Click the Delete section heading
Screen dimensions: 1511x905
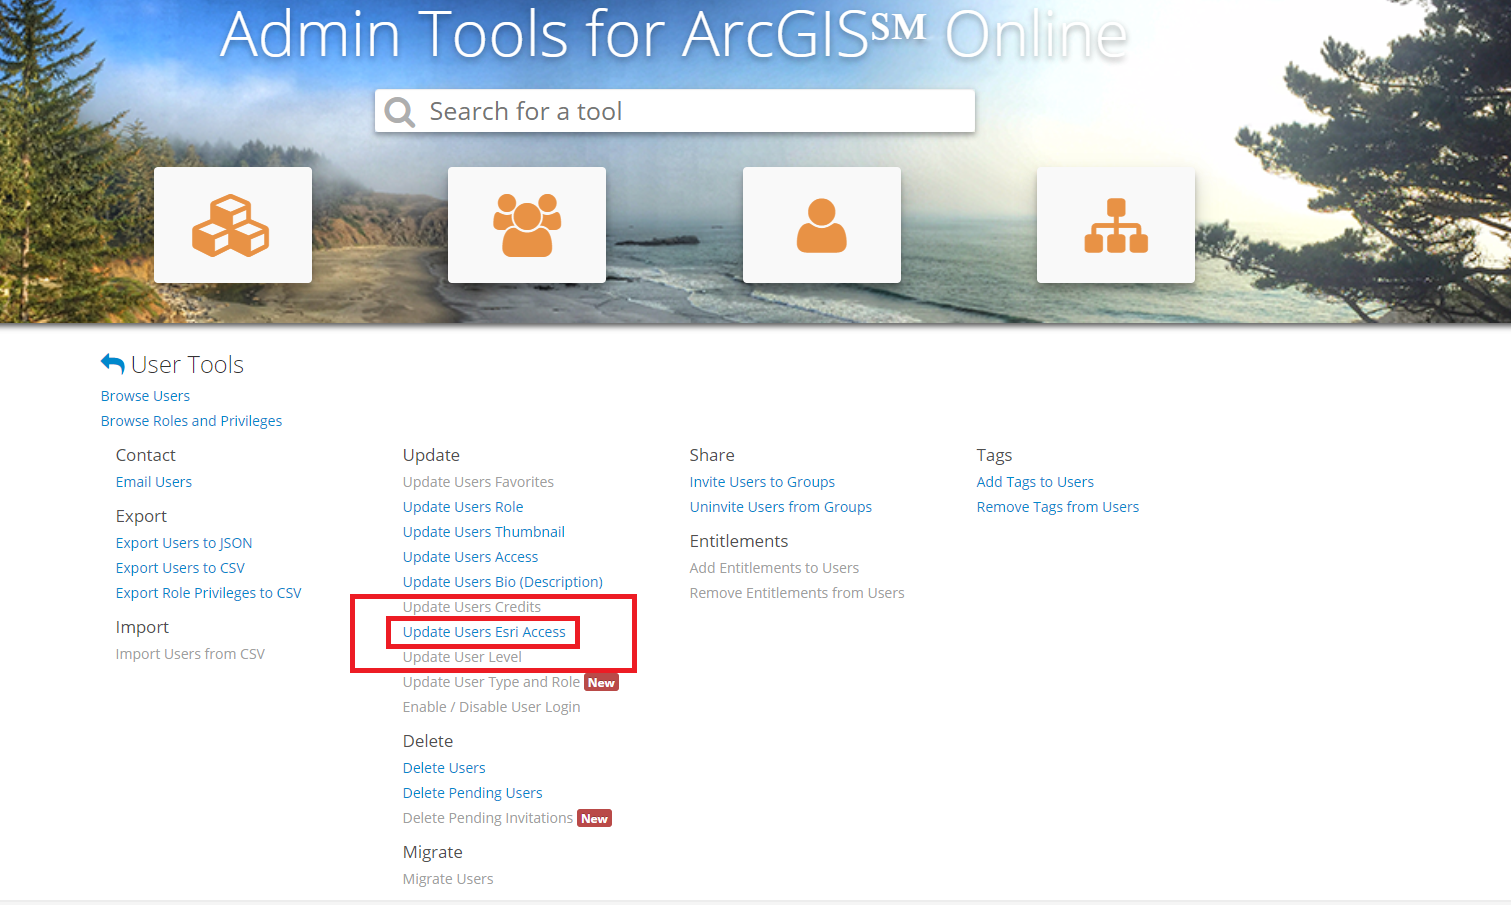(428, 741)
